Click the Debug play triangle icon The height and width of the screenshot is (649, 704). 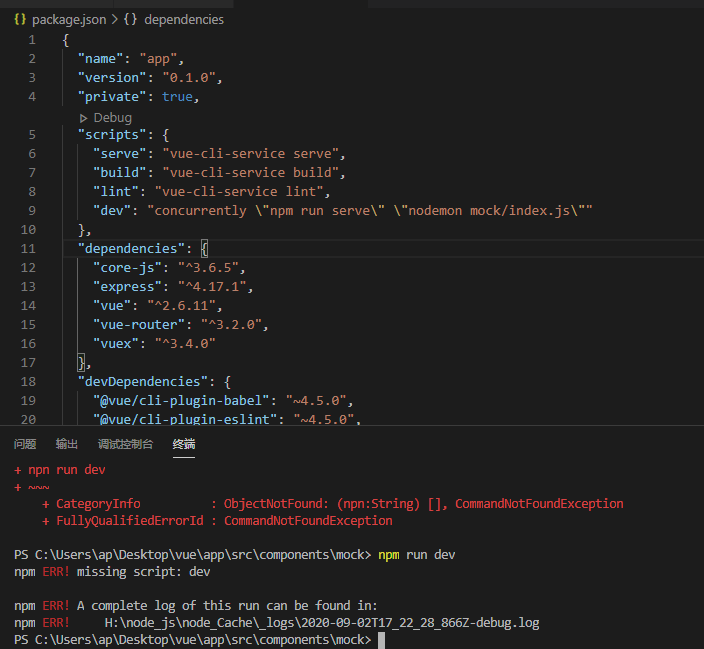(83, 118)
